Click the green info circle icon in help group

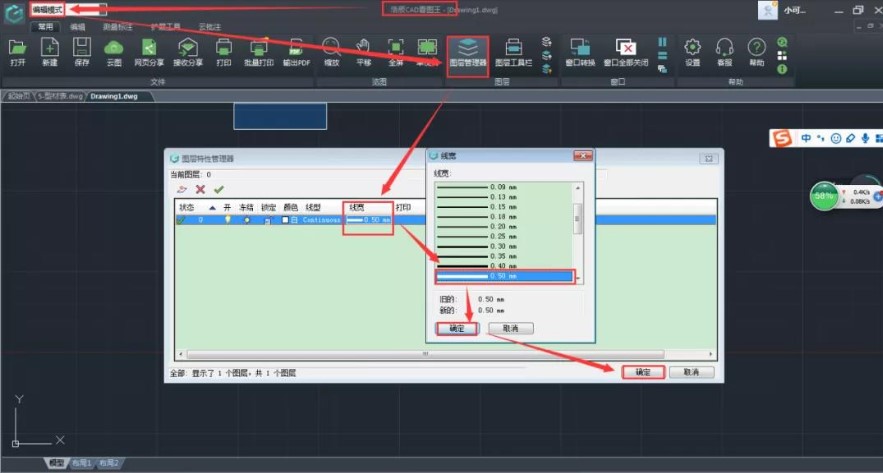click(x=782, y=69)
